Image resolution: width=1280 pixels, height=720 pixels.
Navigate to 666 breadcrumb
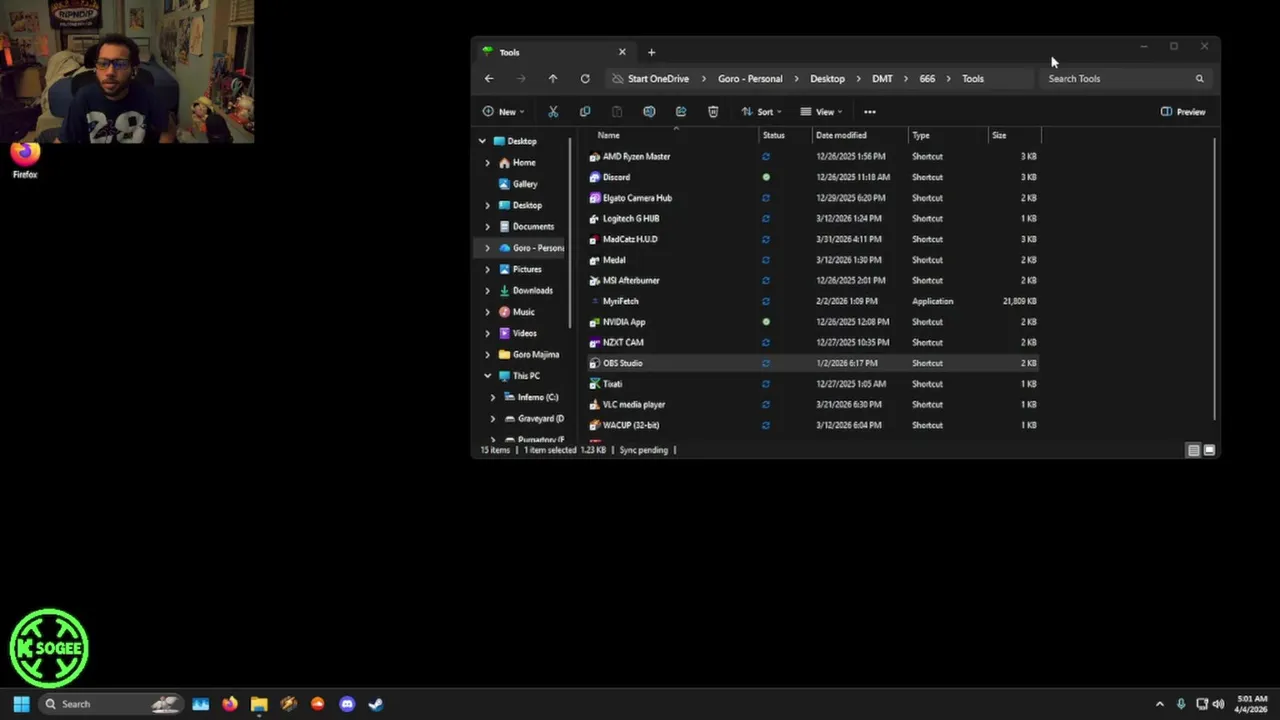[x=927, y=78]
